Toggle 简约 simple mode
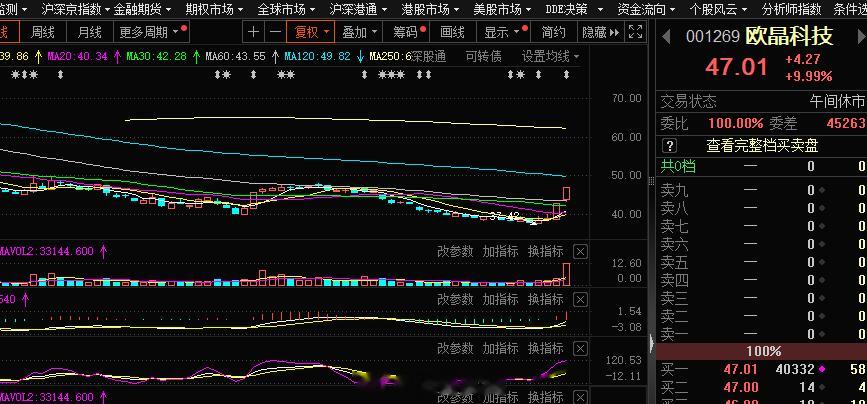The image size is (867, 404). pyautogui.click(x=553, y=33)
